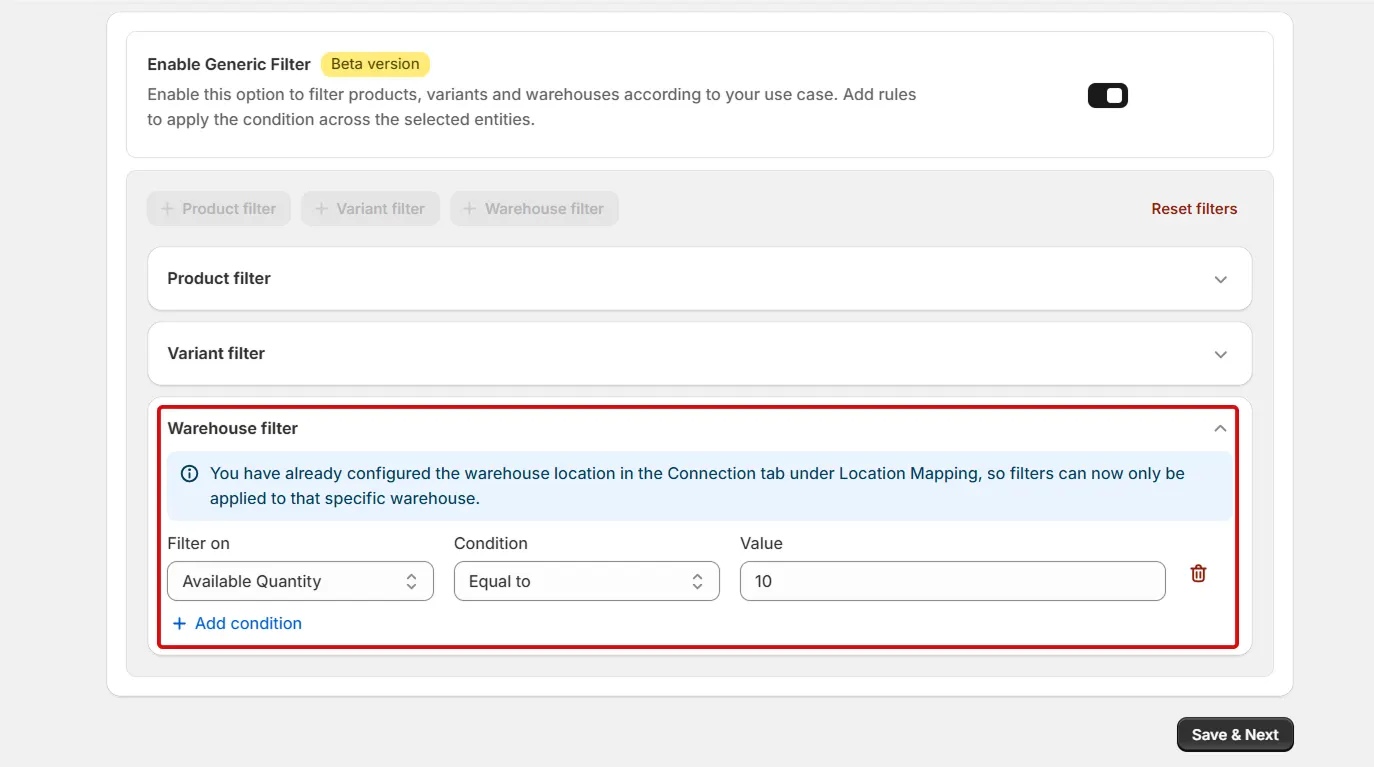Expand the Variant filter section

pyautogui.click(x=1220, y=354)
